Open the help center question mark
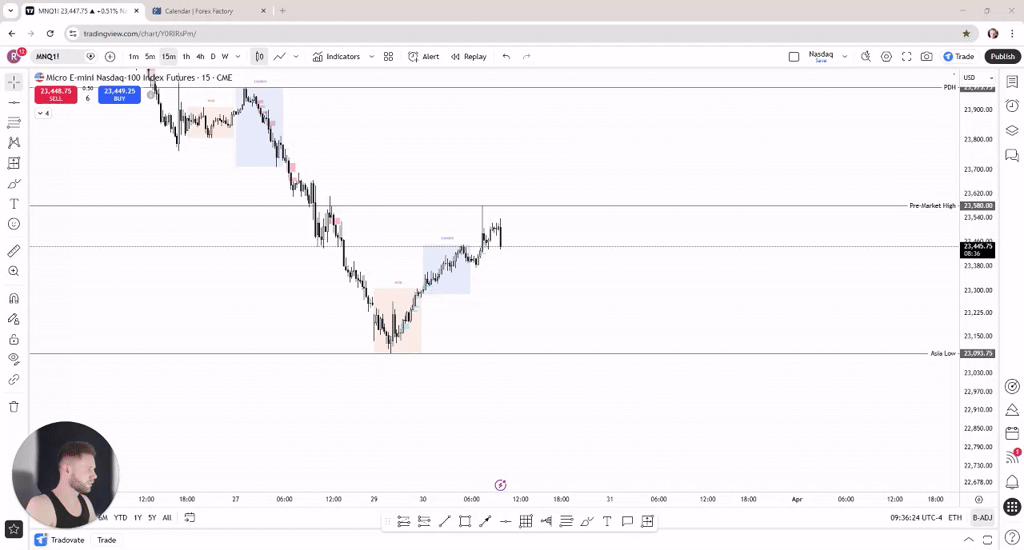 (1012, 538)
